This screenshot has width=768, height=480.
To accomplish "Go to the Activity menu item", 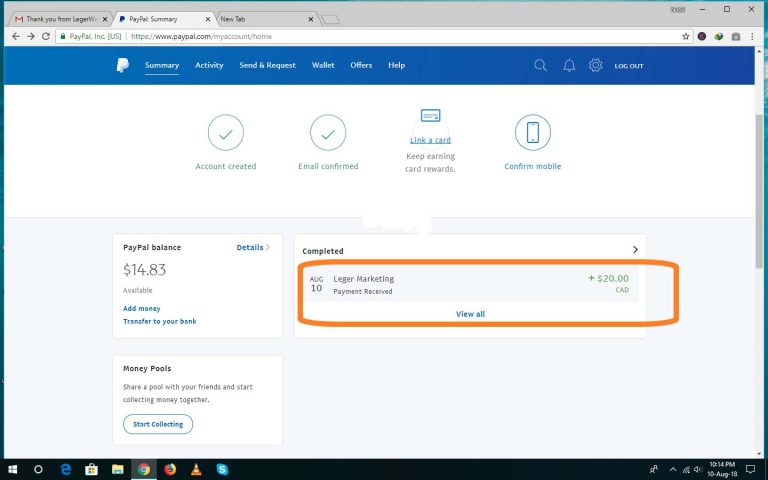I will (209, 65).
